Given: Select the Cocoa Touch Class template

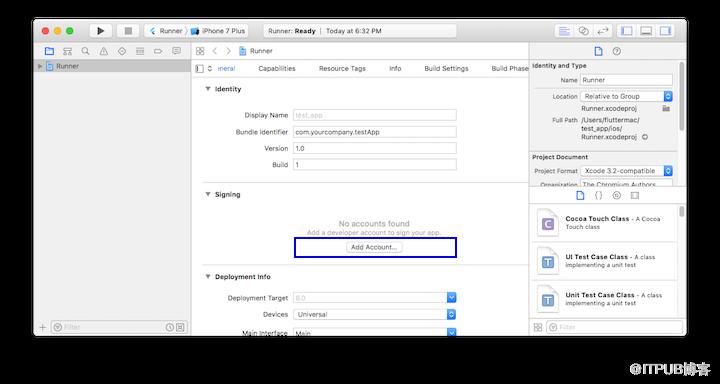Looking at the screenshot, I should [x=604, y=223].
